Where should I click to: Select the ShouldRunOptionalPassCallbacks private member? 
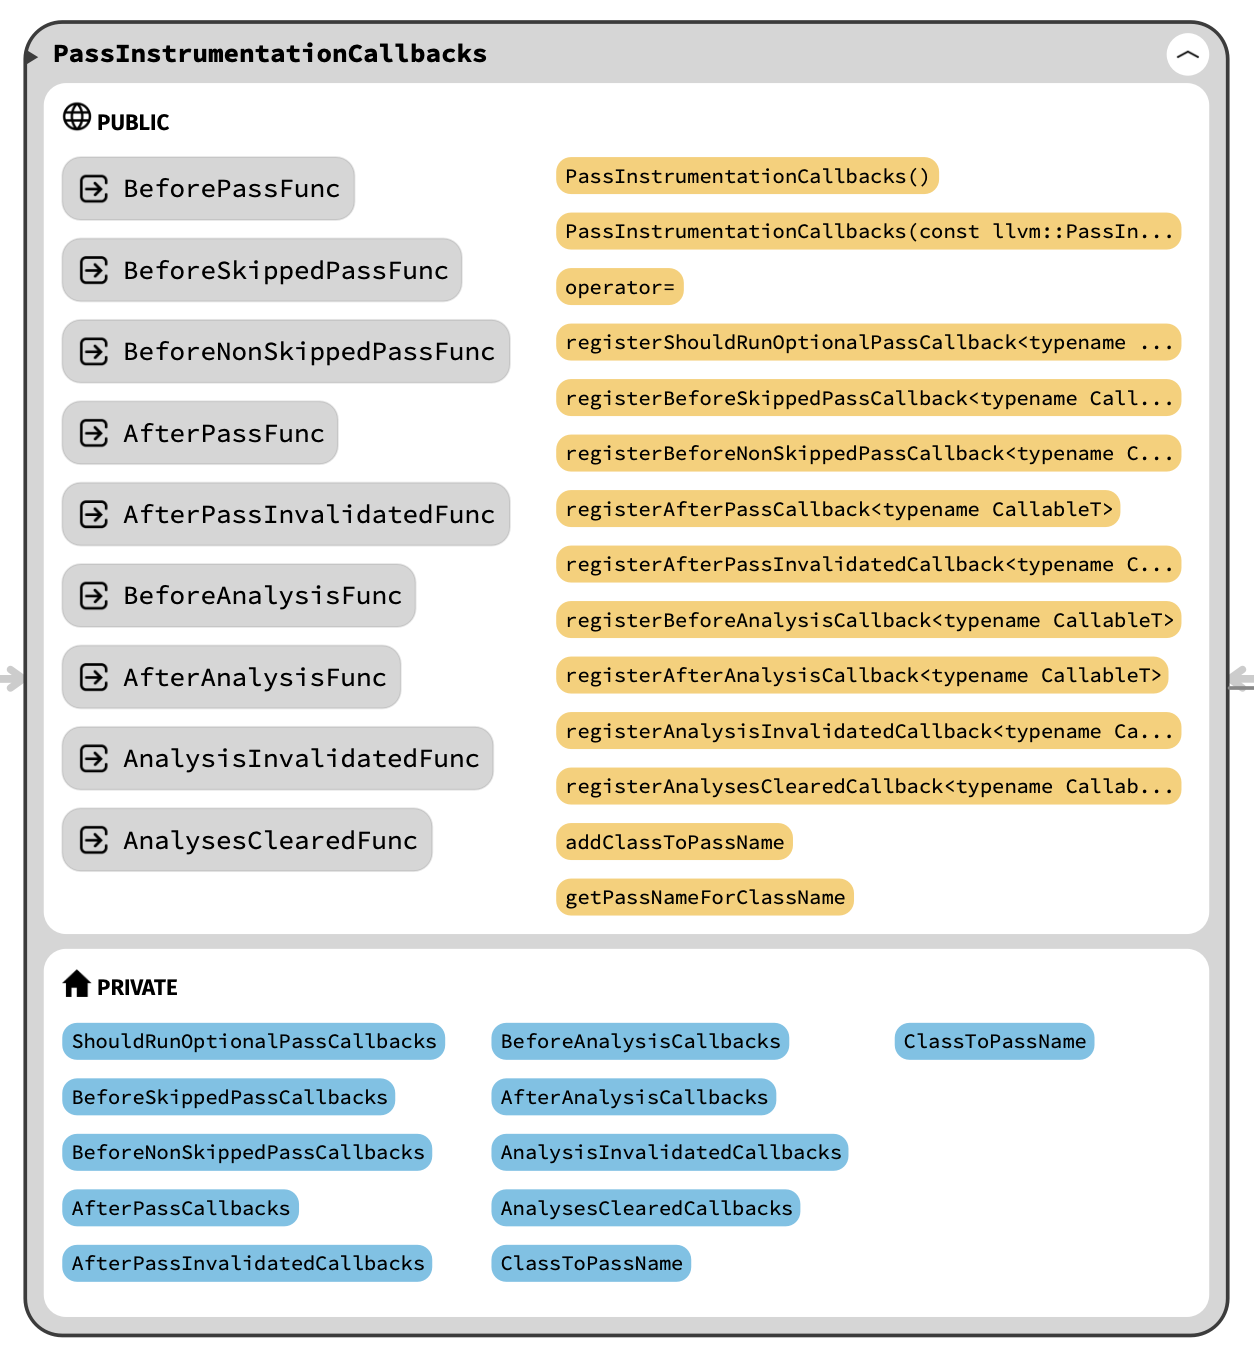[253, 1042]
